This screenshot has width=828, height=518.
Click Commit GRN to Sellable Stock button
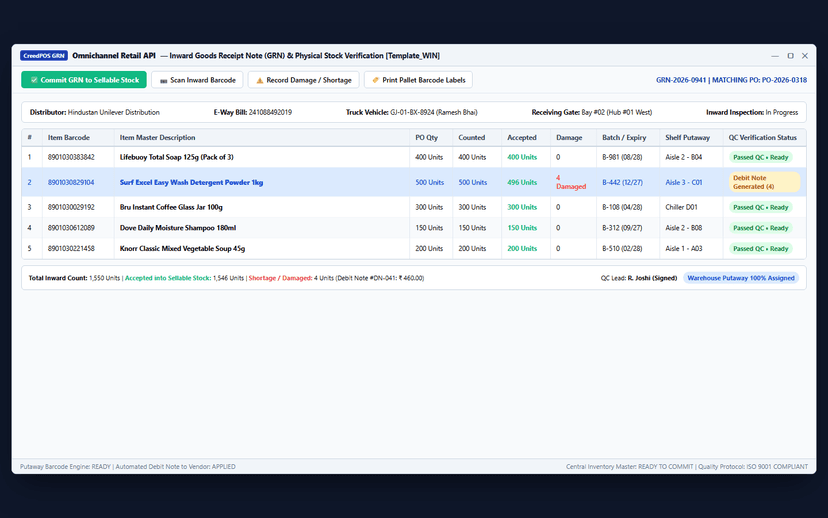click(84, 80)
